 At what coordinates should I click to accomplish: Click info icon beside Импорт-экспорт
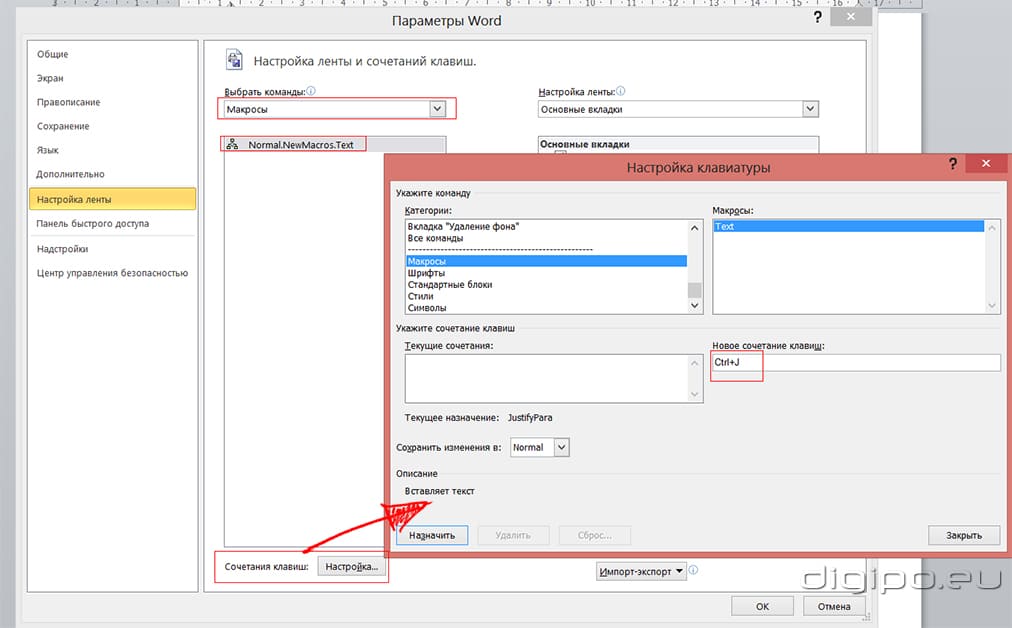(x=693, y=570)
